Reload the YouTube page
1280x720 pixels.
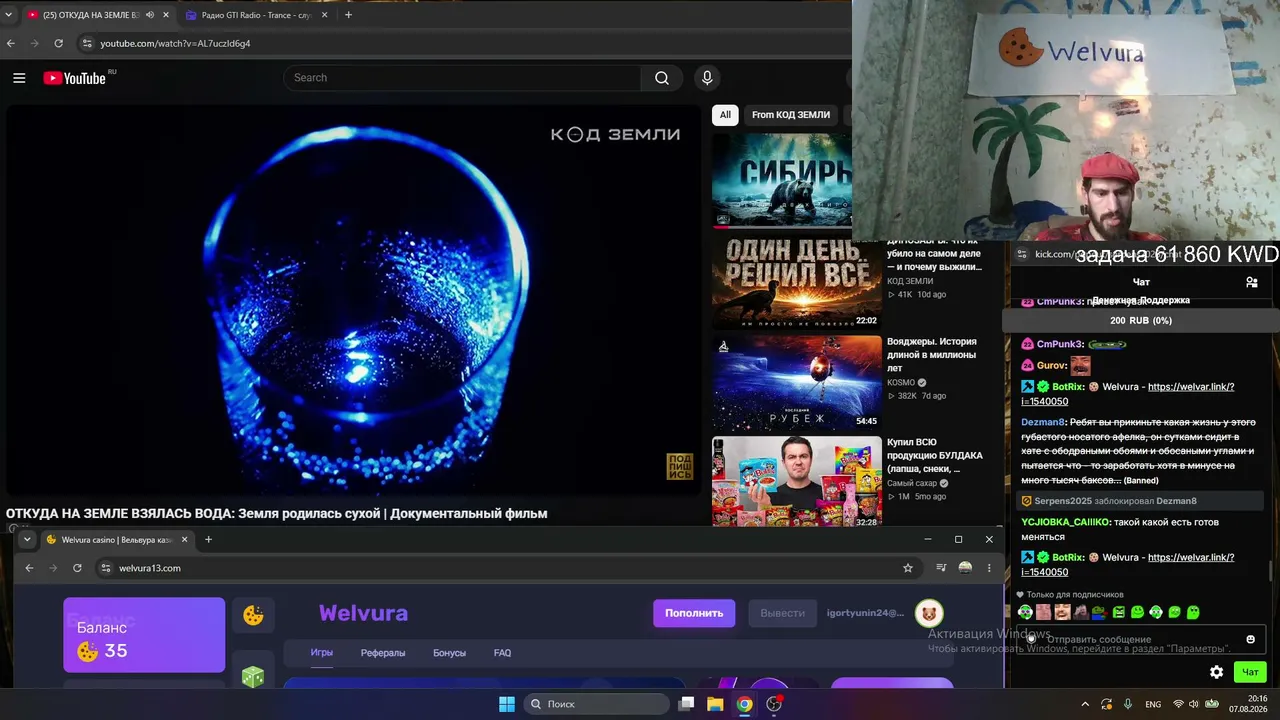[x=58, y=43]
